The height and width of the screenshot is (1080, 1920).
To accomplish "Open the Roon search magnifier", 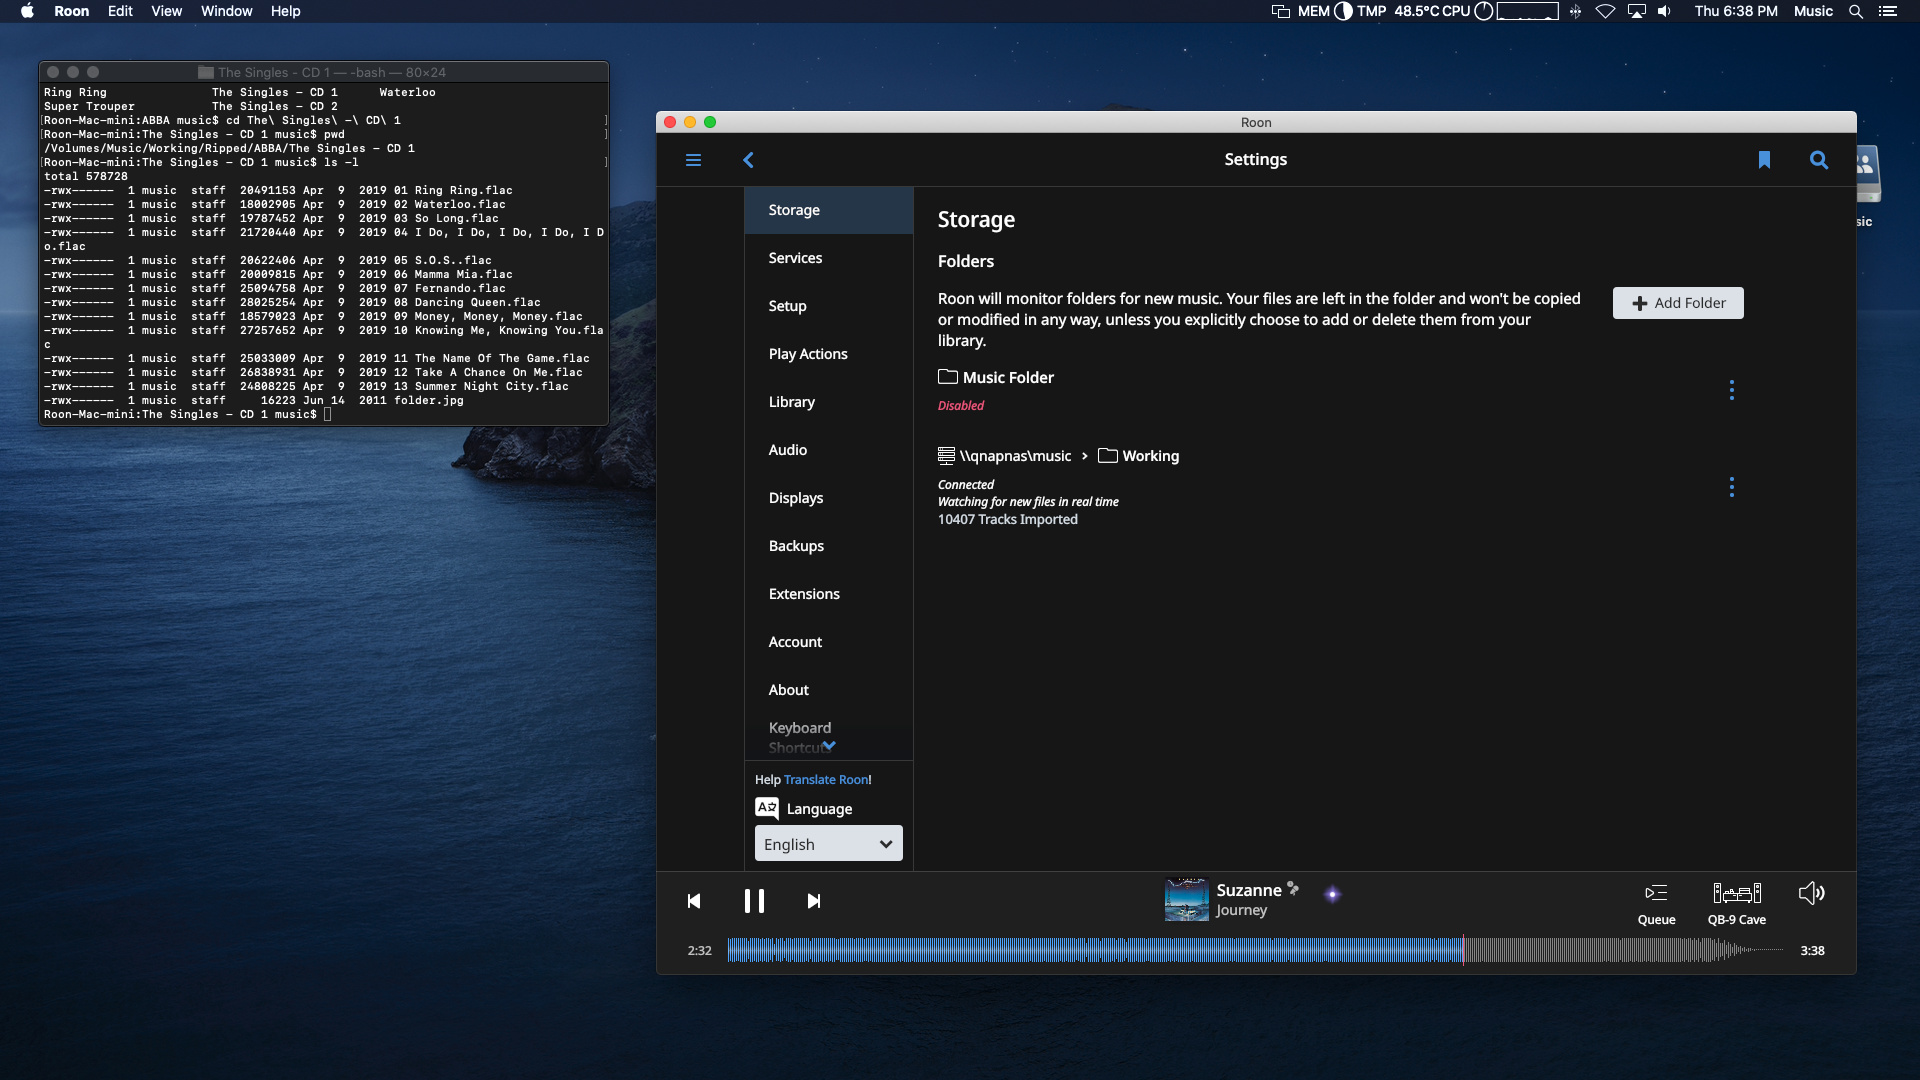I will click(1819, 160).
